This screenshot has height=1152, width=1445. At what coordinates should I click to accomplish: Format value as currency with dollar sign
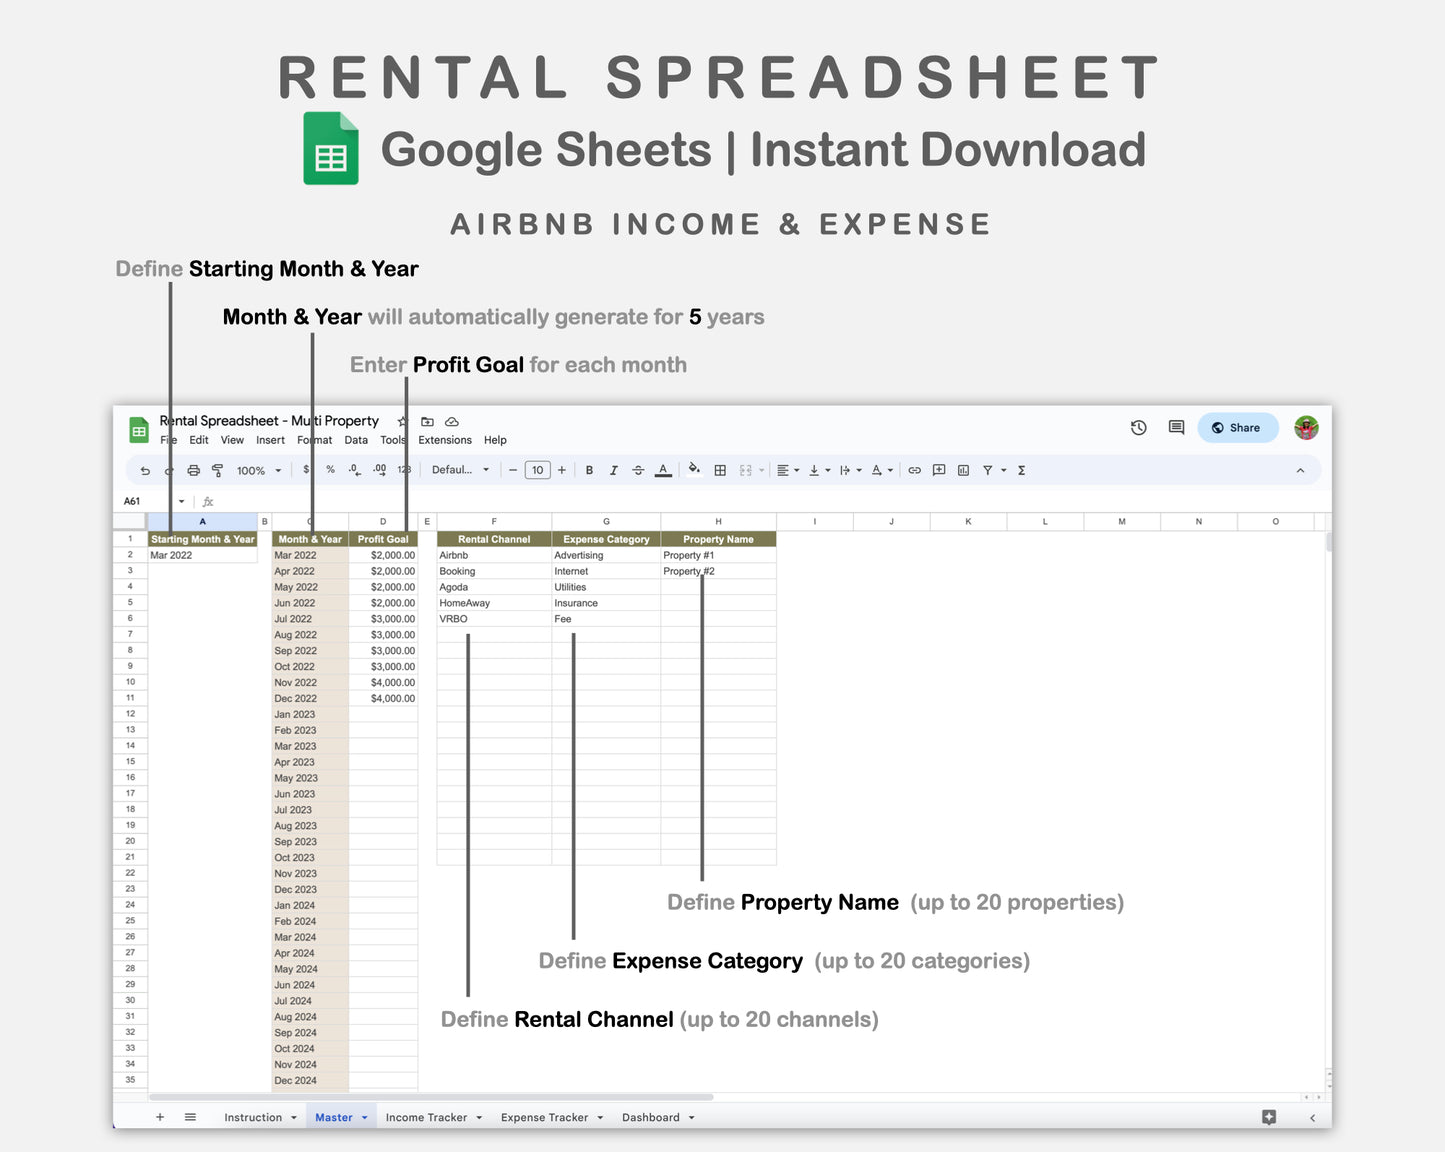306,469
